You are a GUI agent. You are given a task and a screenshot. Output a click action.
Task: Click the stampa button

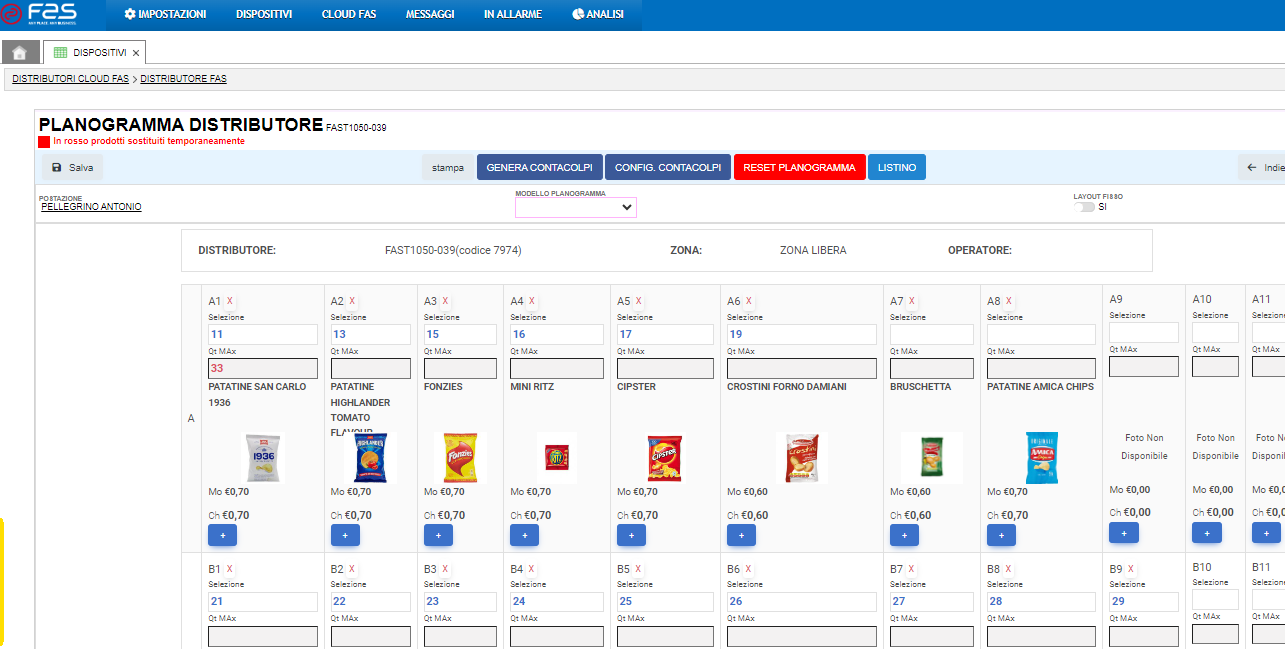448,168
